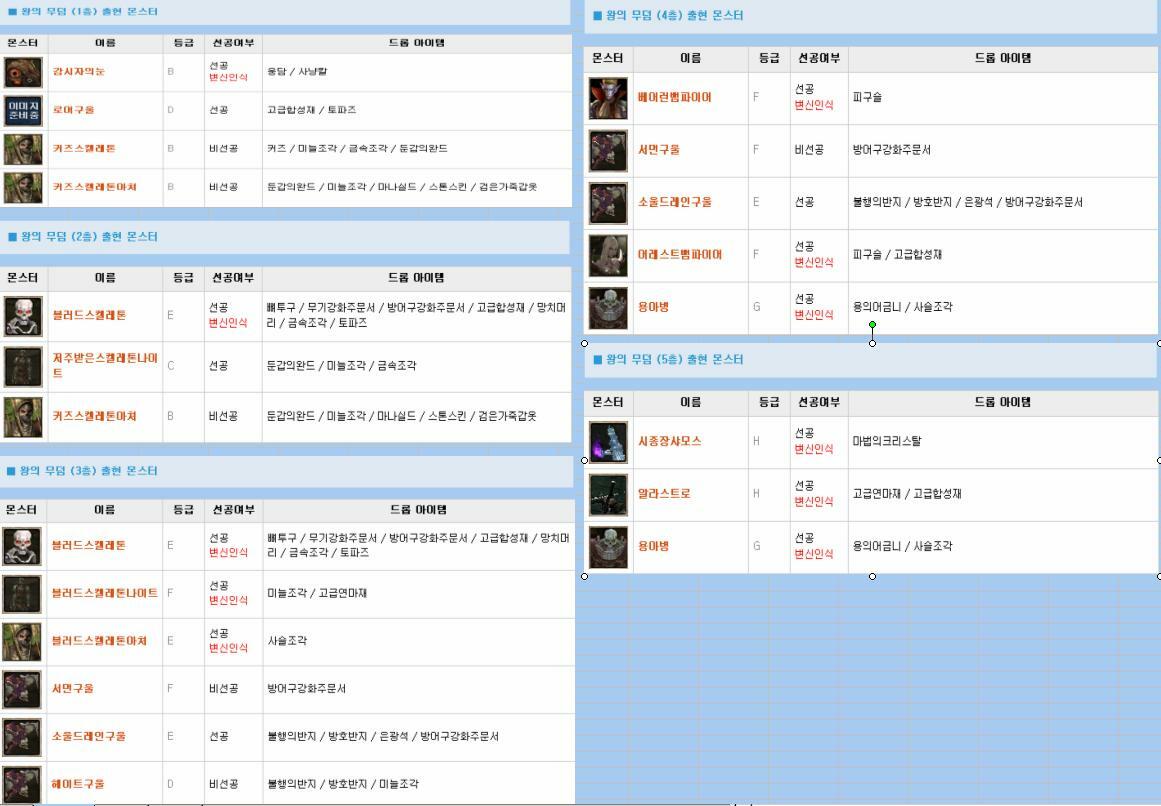Select the 아레스트뱀파이어 monster portrait

pos(608,255)
